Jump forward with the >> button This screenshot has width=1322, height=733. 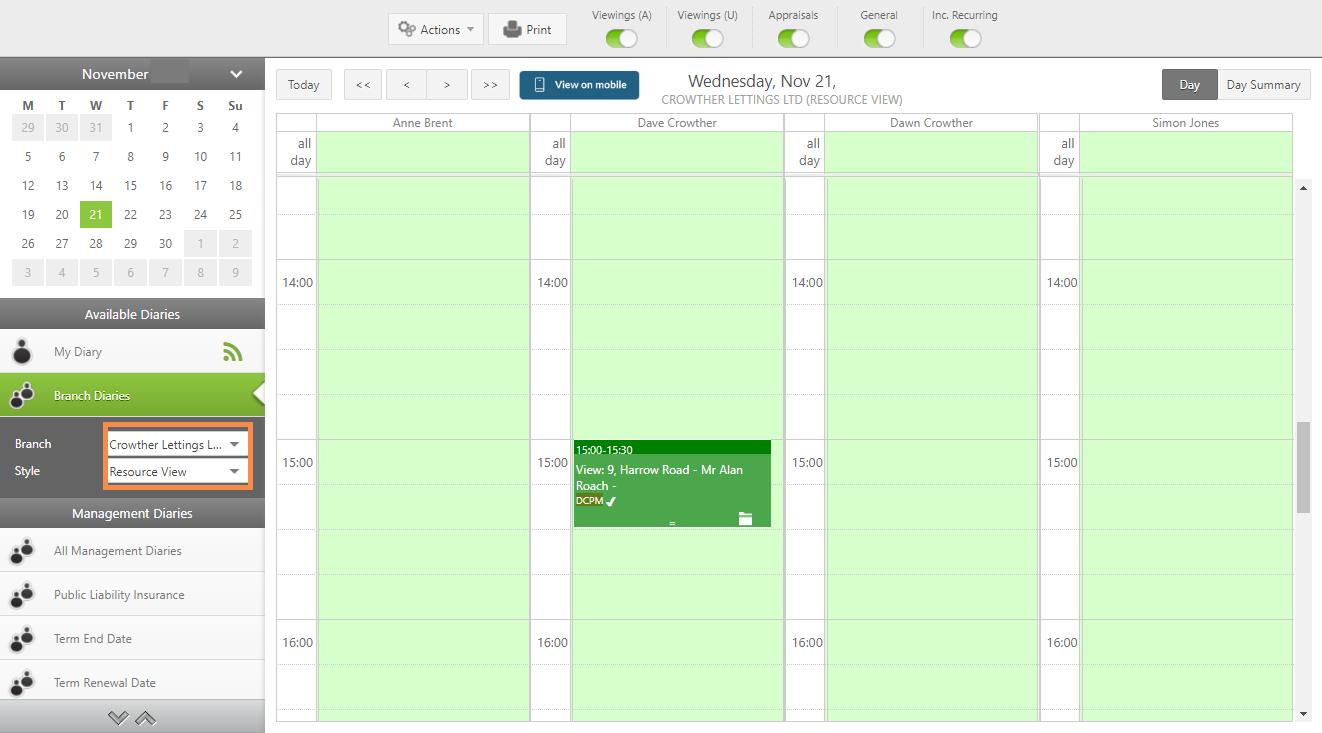click(490, 85)
